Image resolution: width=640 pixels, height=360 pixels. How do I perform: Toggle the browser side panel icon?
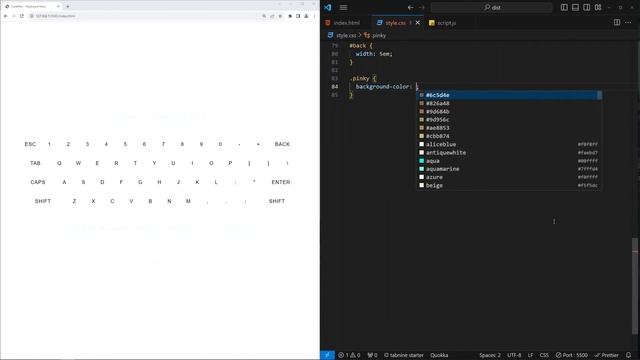[x=298, y=16]
